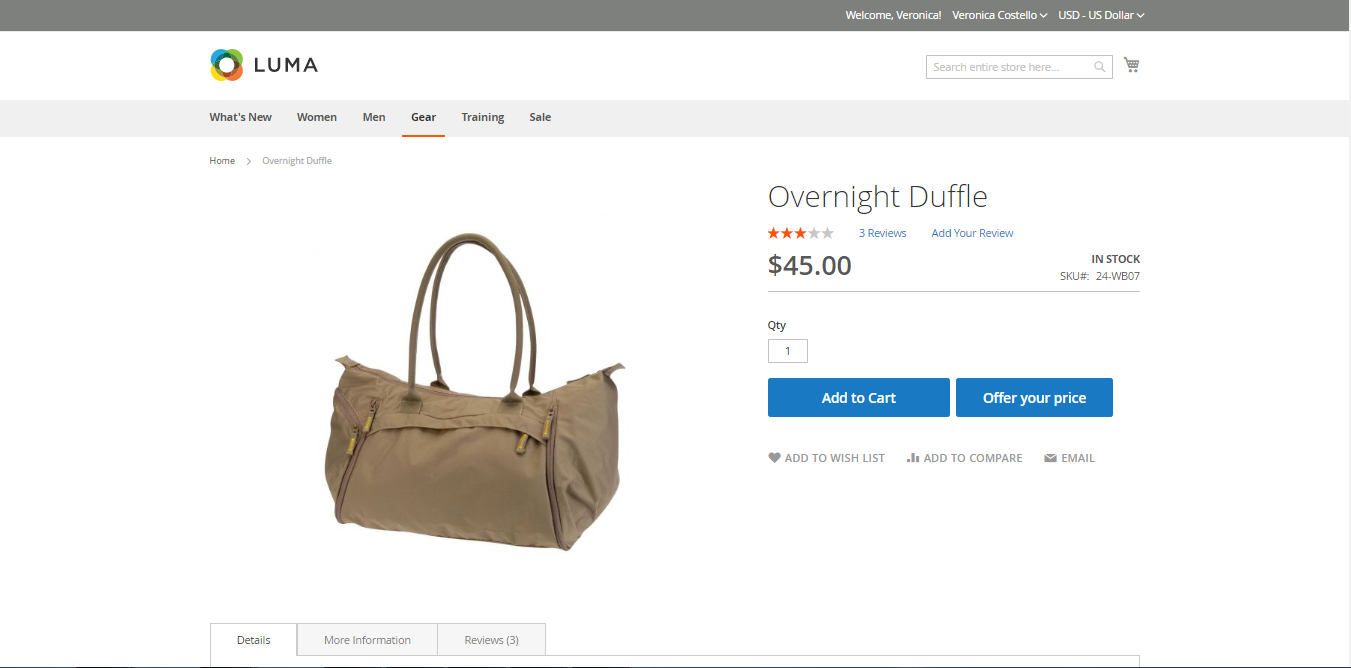Focus the Qty input field
Image resolution: width=1351 pixels, height=668 pixels.
pyautogui.click(x=788, y=351)
